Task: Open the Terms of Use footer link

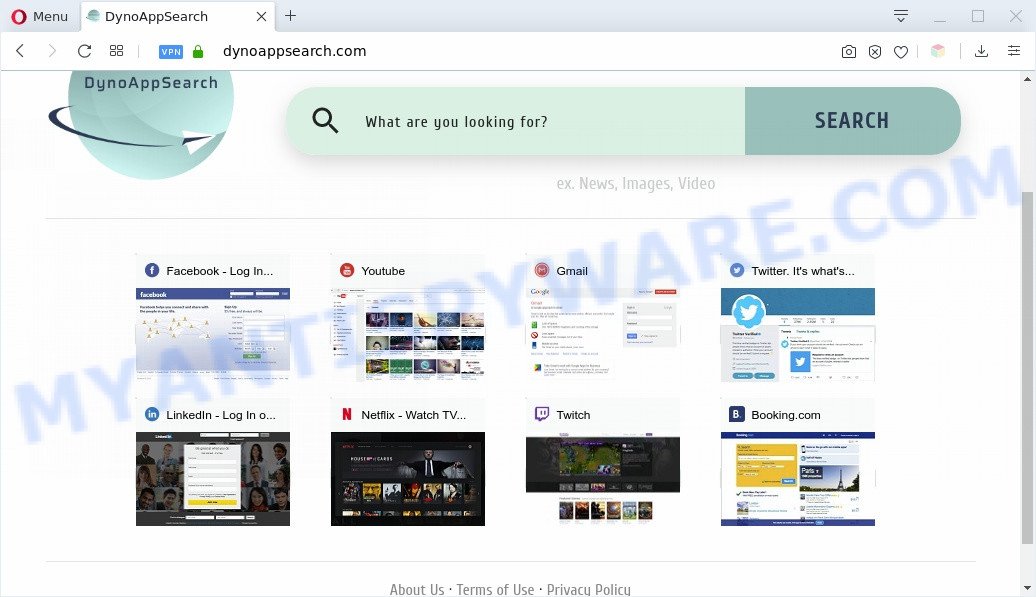Action: coord(496,589)
